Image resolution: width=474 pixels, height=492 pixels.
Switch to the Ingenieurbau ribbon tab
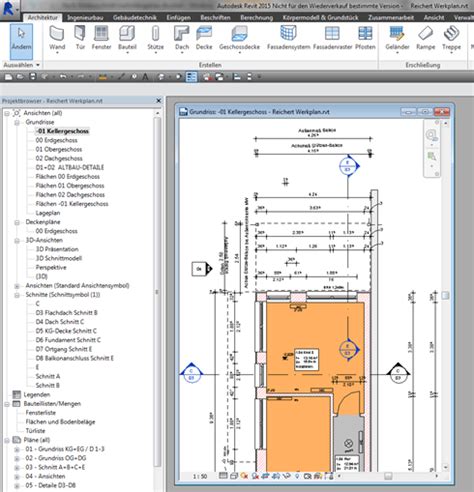point(85,17)
